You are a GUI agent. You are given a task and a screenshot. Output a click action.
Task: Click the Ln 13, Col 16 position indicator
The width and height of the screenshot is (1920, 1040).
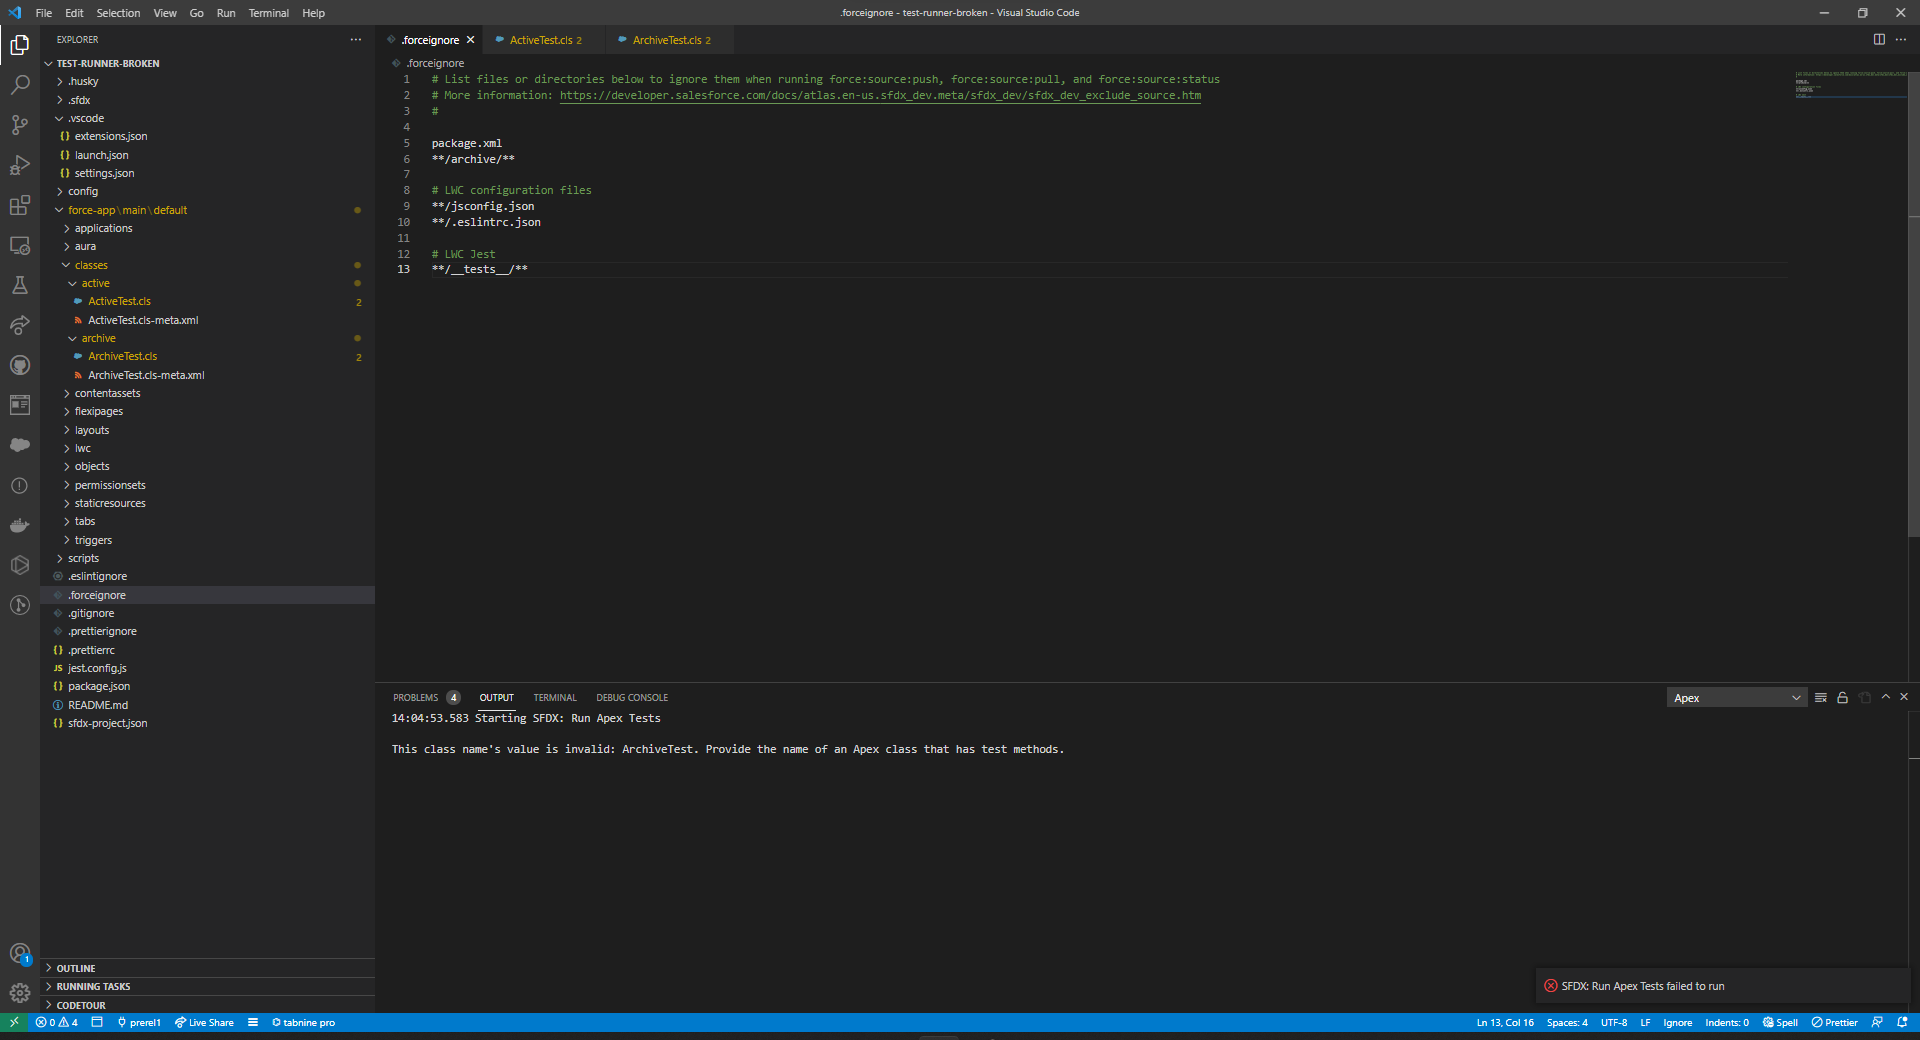(x=1505, y=1022)
